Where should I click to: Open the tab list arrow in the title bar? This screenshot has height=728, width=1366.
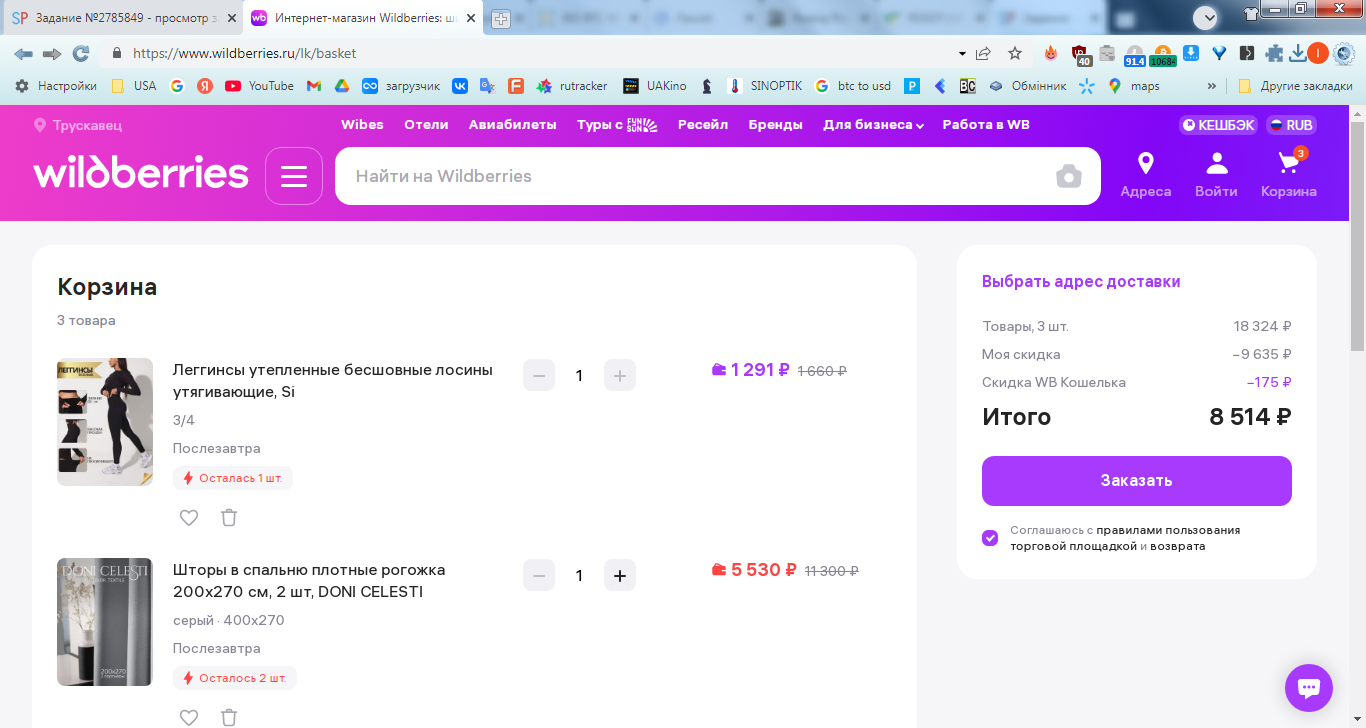pos(1205,17)
